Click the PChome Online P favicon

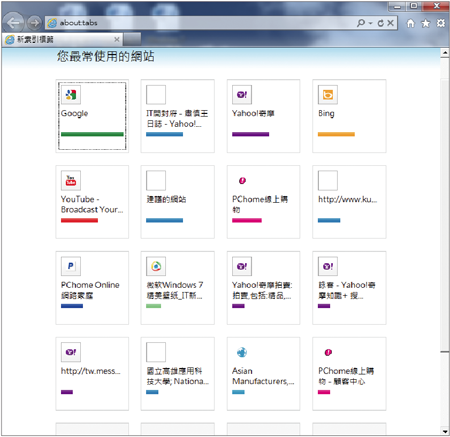[71, 266]
